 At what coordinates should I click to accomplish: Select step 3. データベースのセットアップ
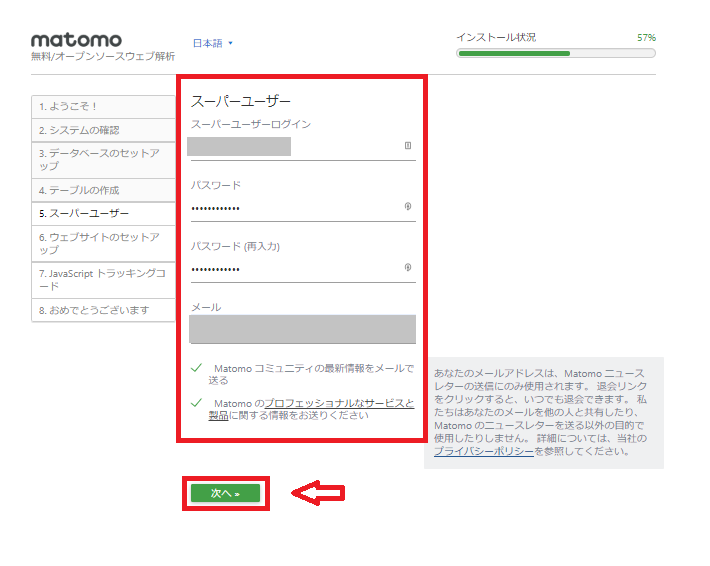click(x=103, y=160)
